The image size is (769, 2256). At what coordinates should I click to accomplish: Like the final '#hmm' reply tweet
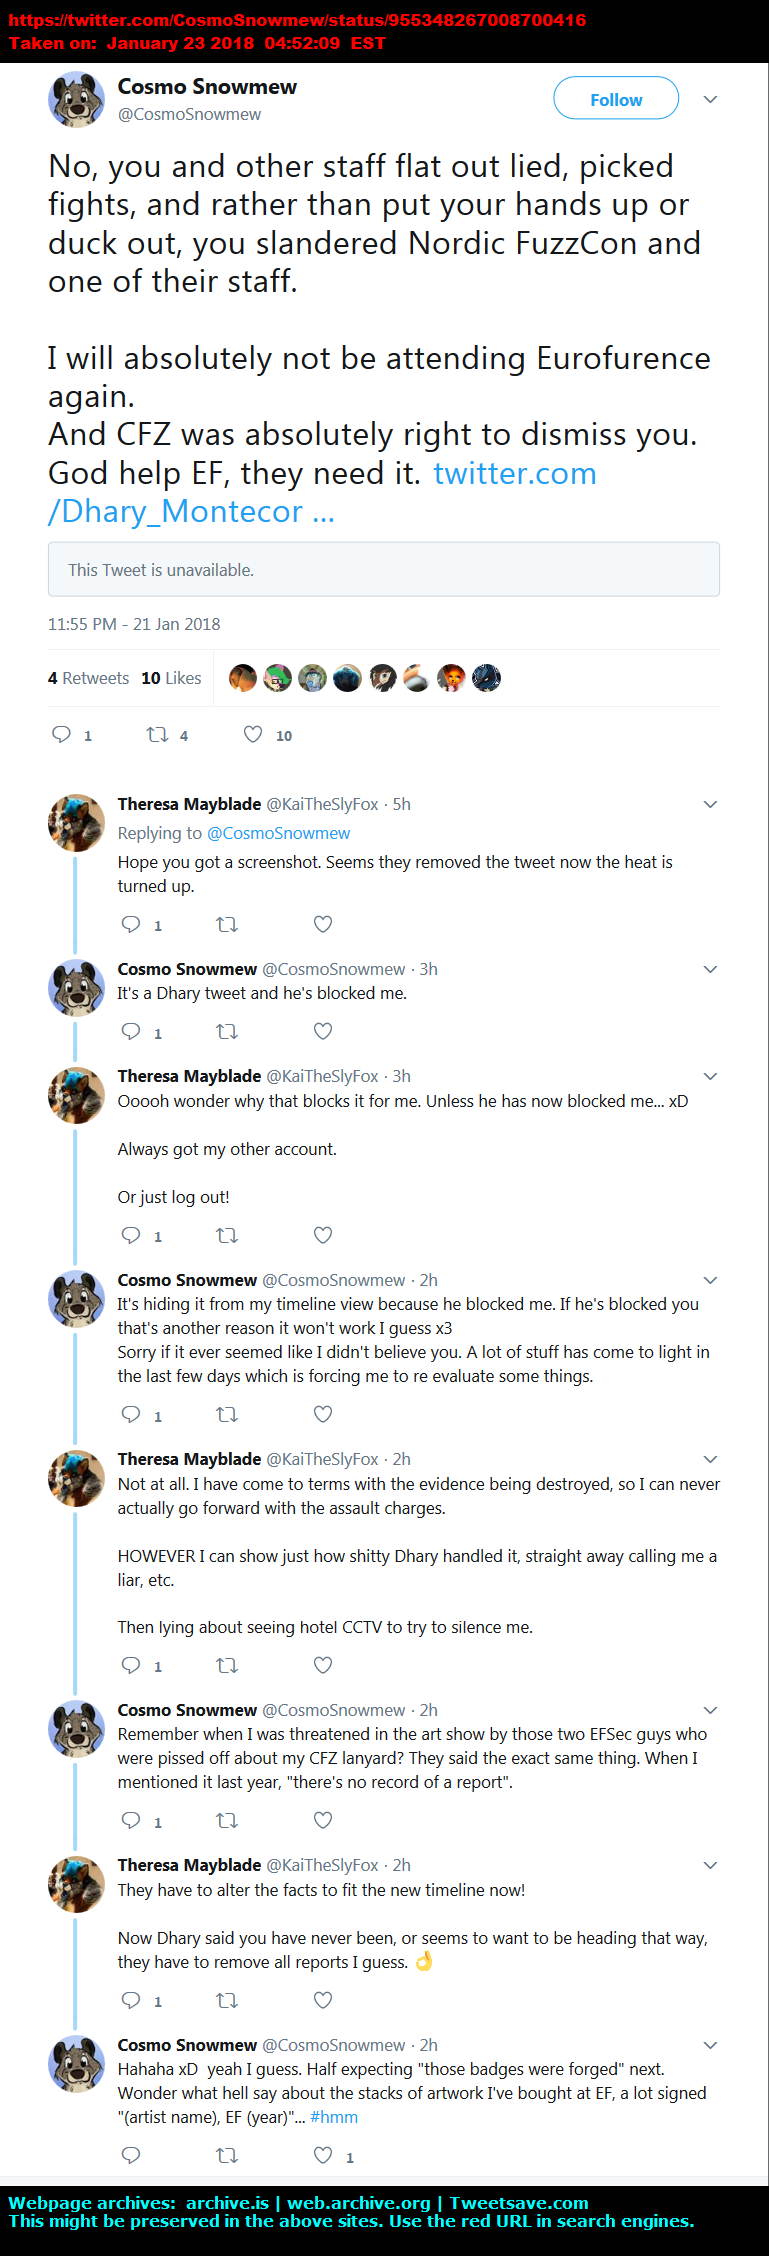(x=323, y=2155)
